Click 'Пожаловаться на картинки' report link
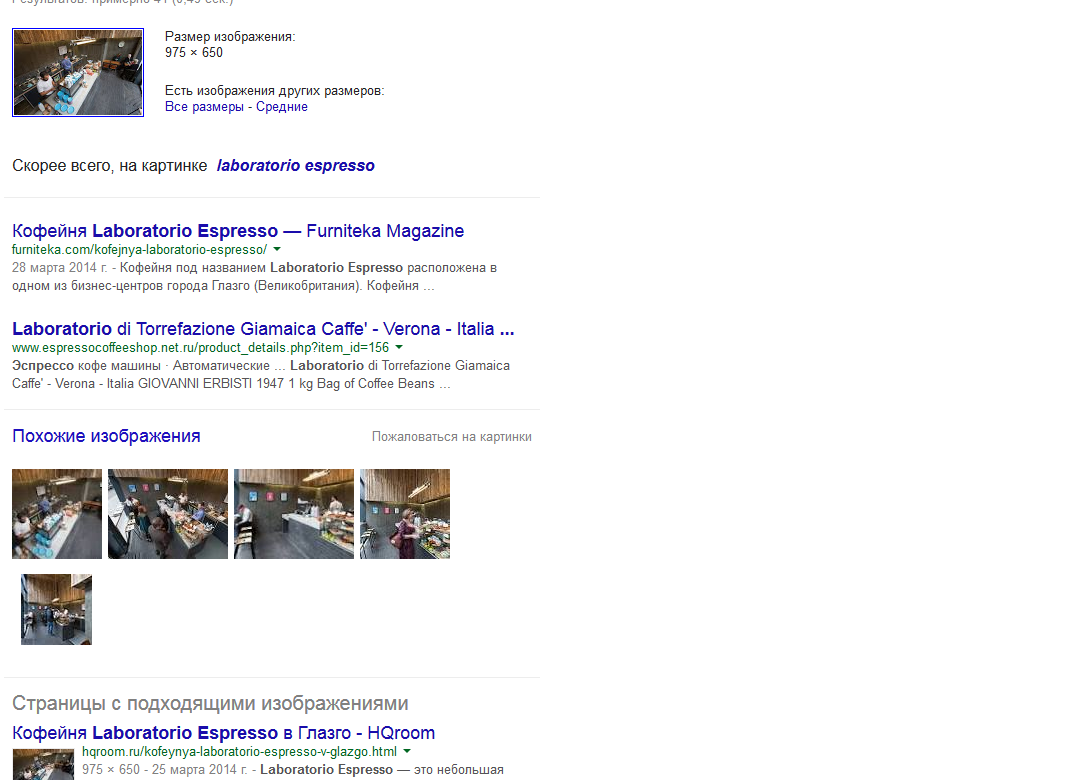Viewport: 1065px width, 780px height. coord(452,437)
